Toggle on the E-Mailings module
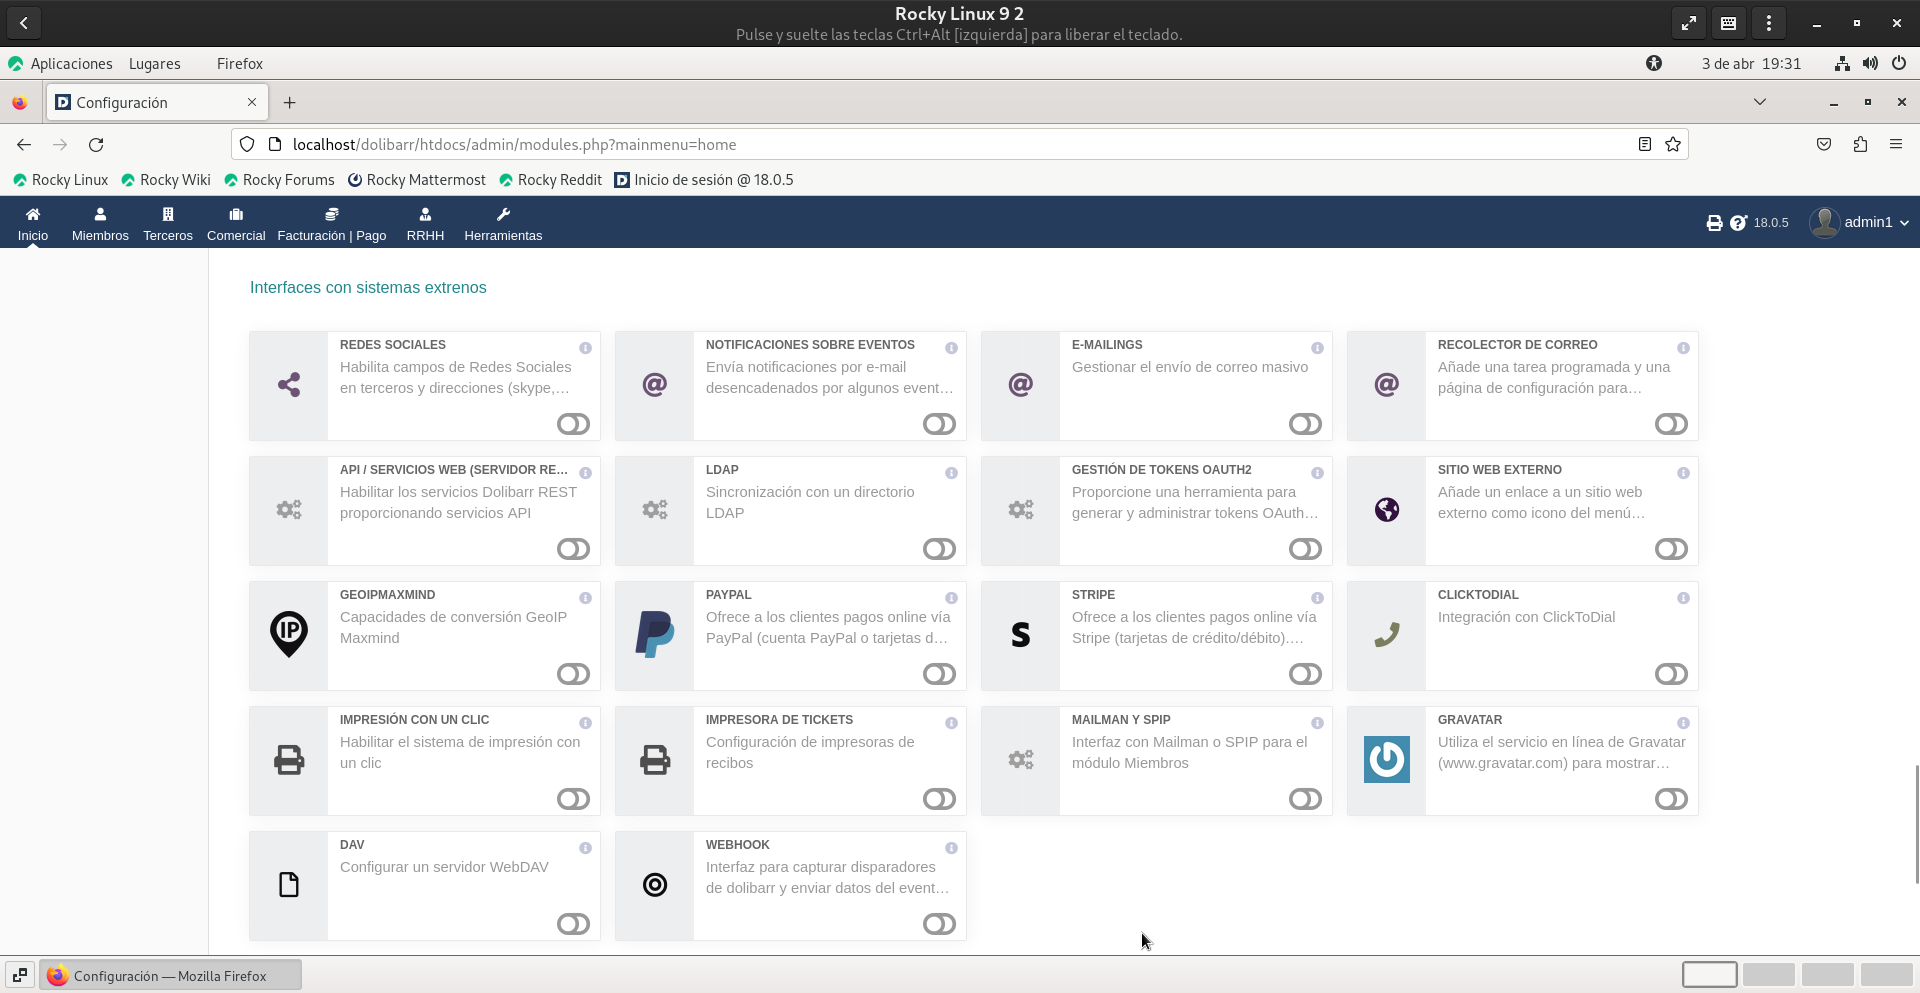The height and width of the screenshot is (993, 1920). pos(1305,424)
